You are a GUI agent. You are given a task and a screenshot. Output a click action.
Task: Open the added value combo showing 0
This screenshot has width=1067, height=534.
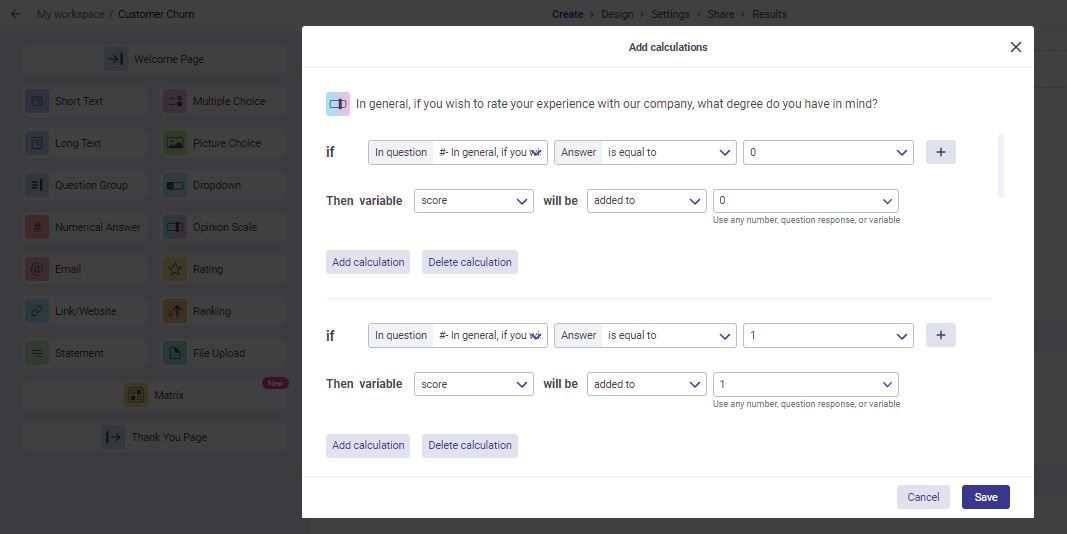click(806, 201)
